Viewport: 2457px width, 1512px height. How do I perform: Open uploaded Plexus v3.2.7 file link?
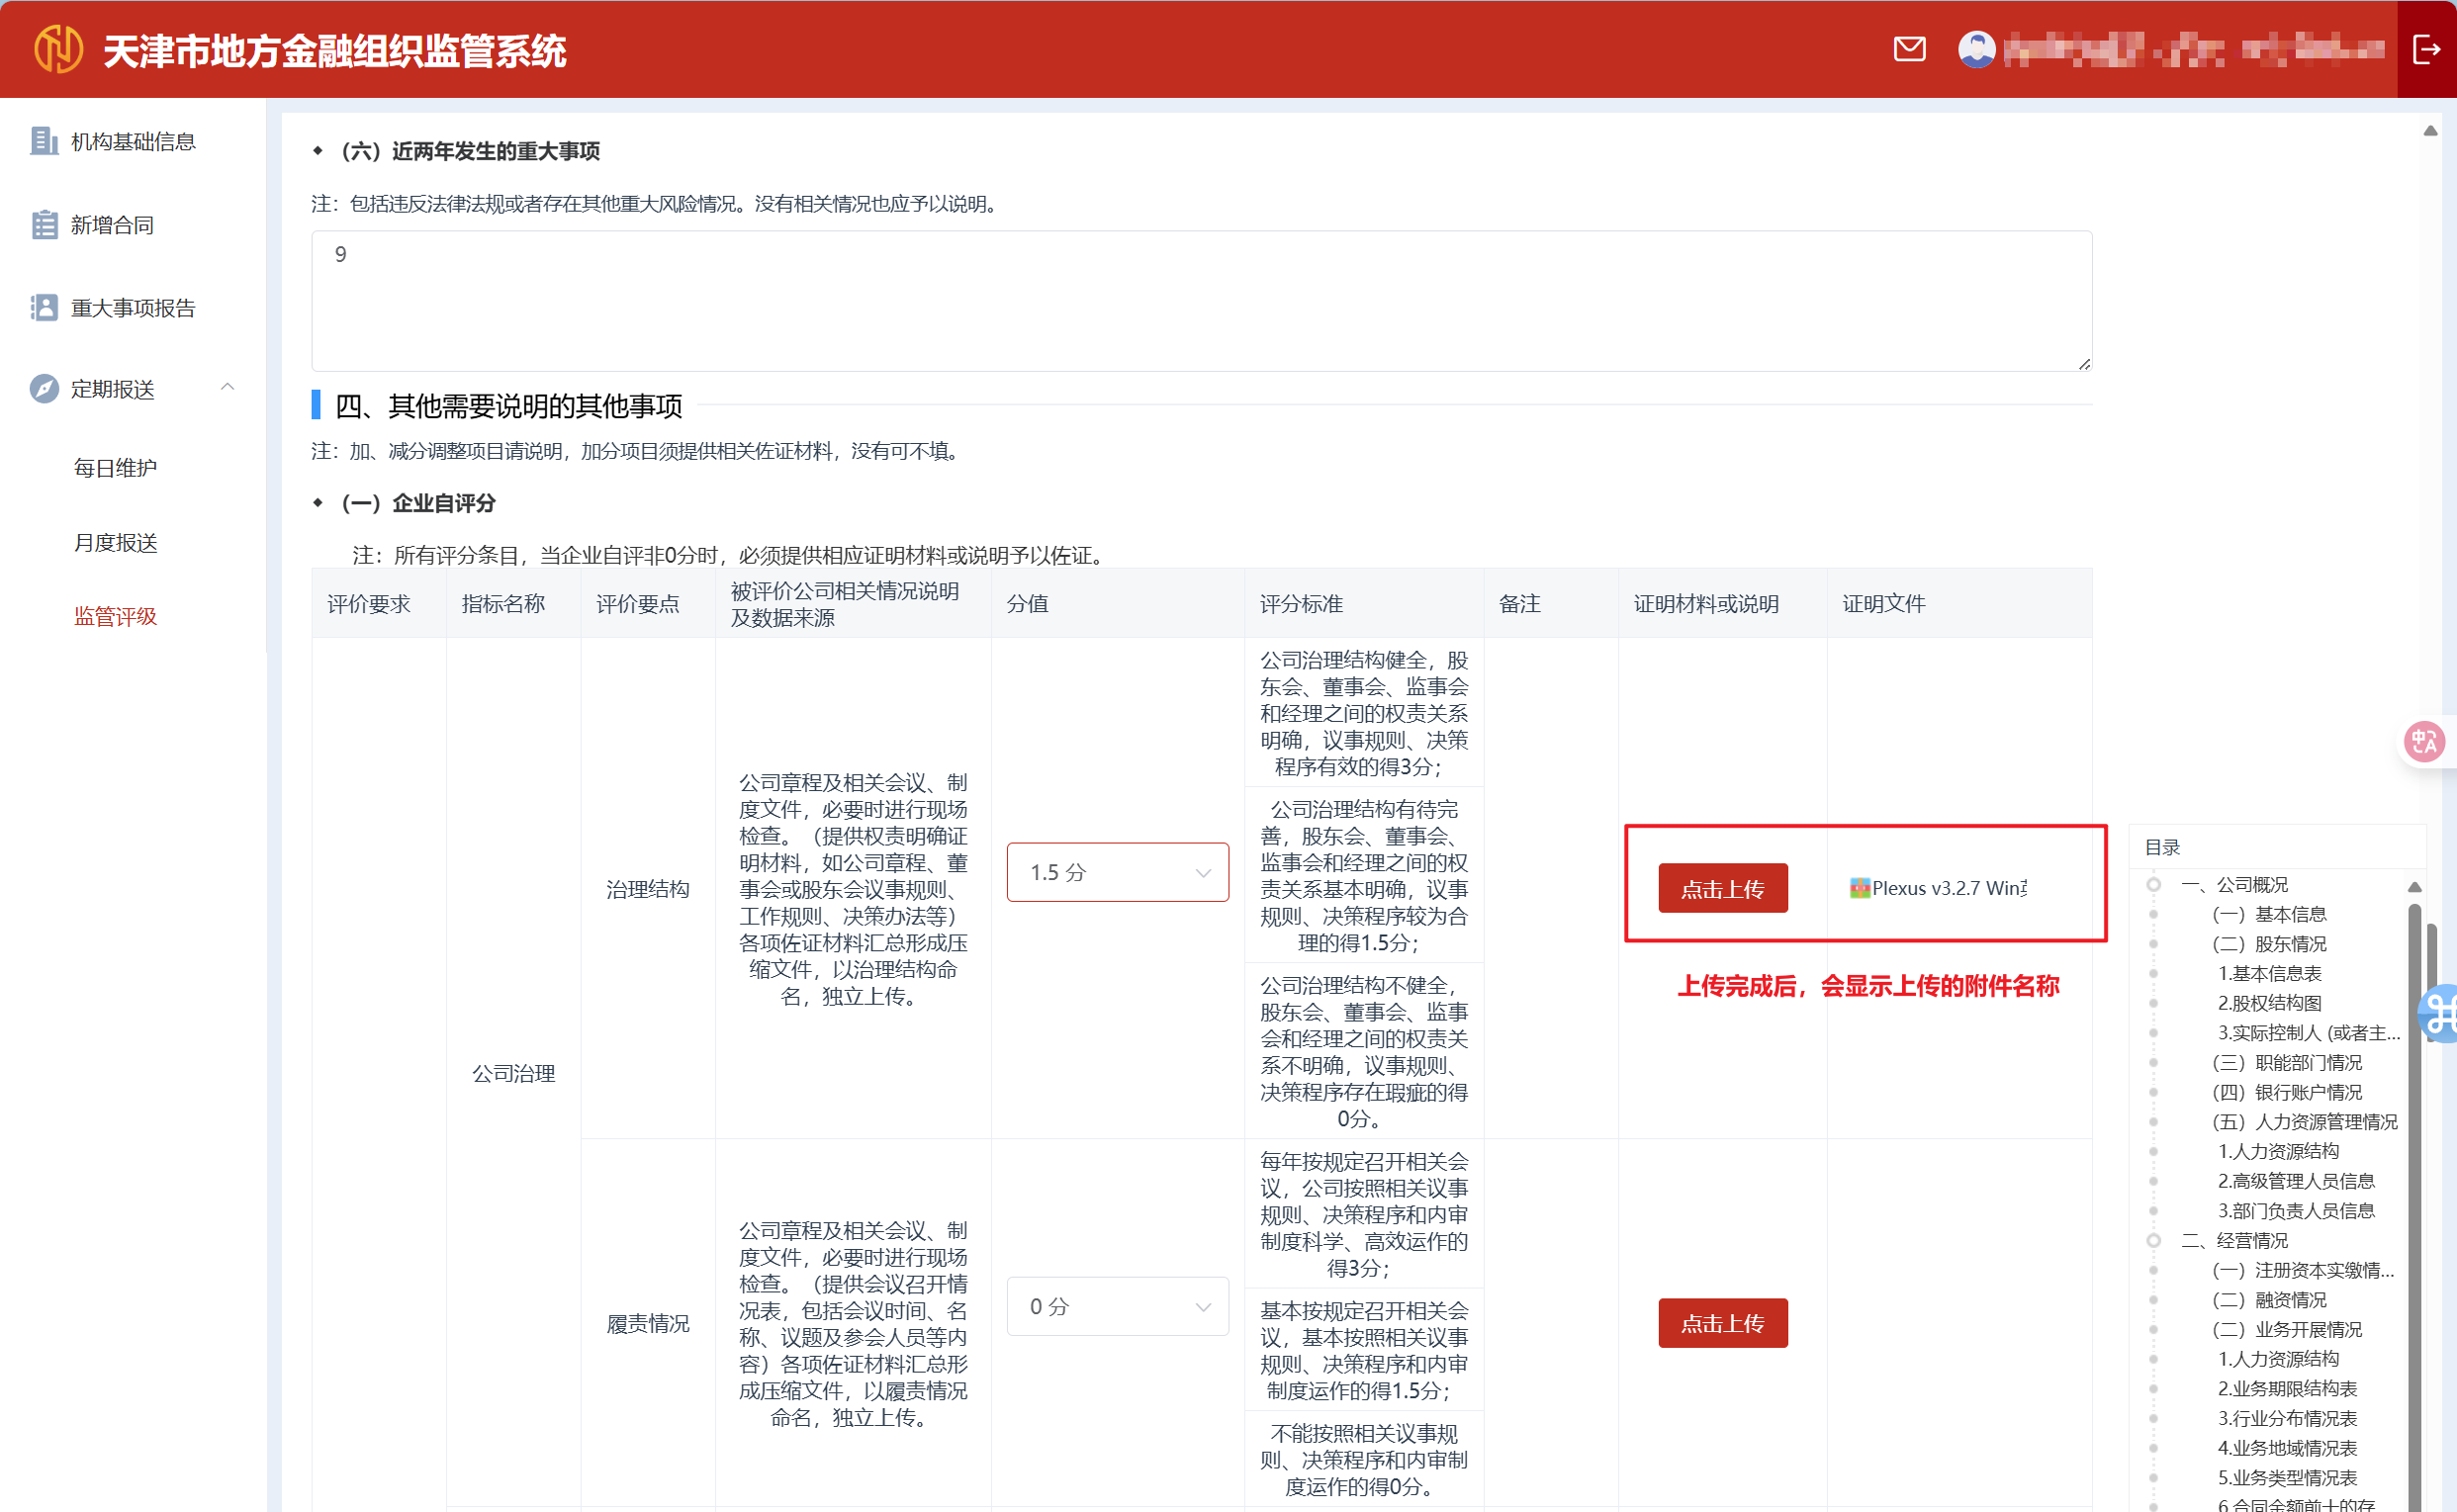pos(1945,888)
